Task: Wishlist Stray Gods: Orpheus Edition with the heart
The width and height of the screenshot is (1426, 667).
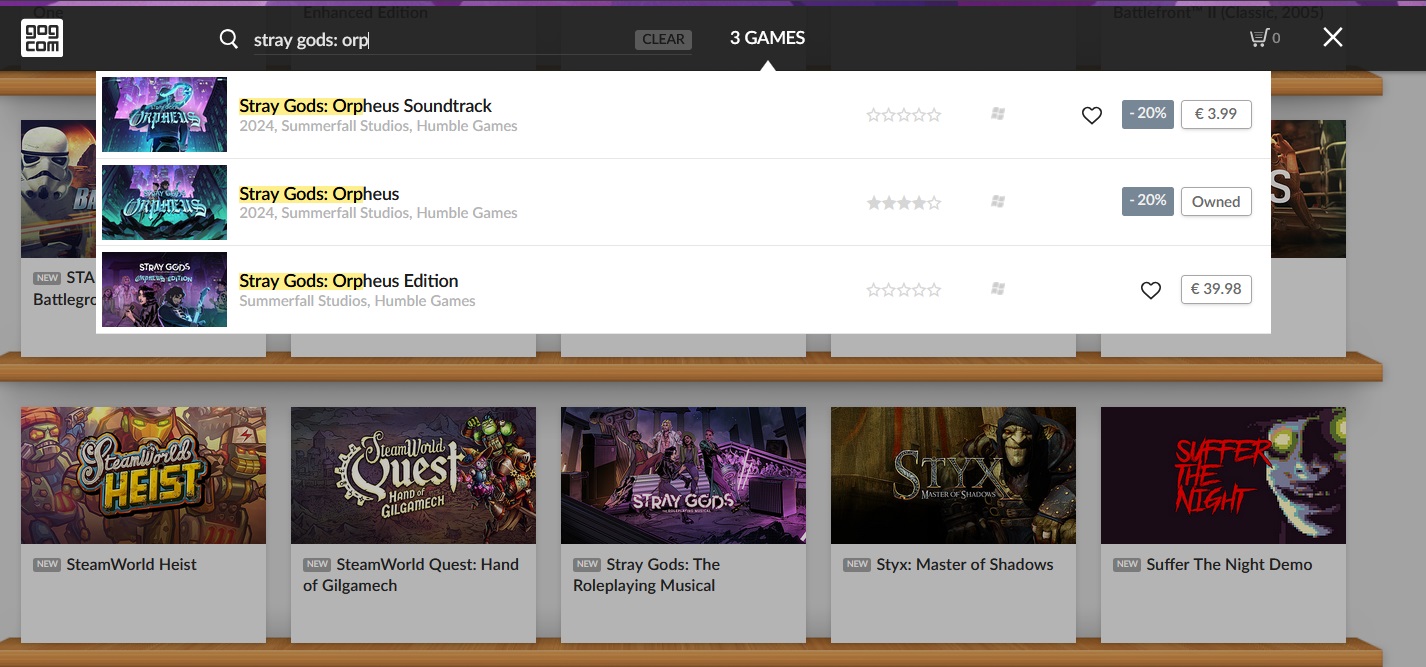Action: point(1151,290)
